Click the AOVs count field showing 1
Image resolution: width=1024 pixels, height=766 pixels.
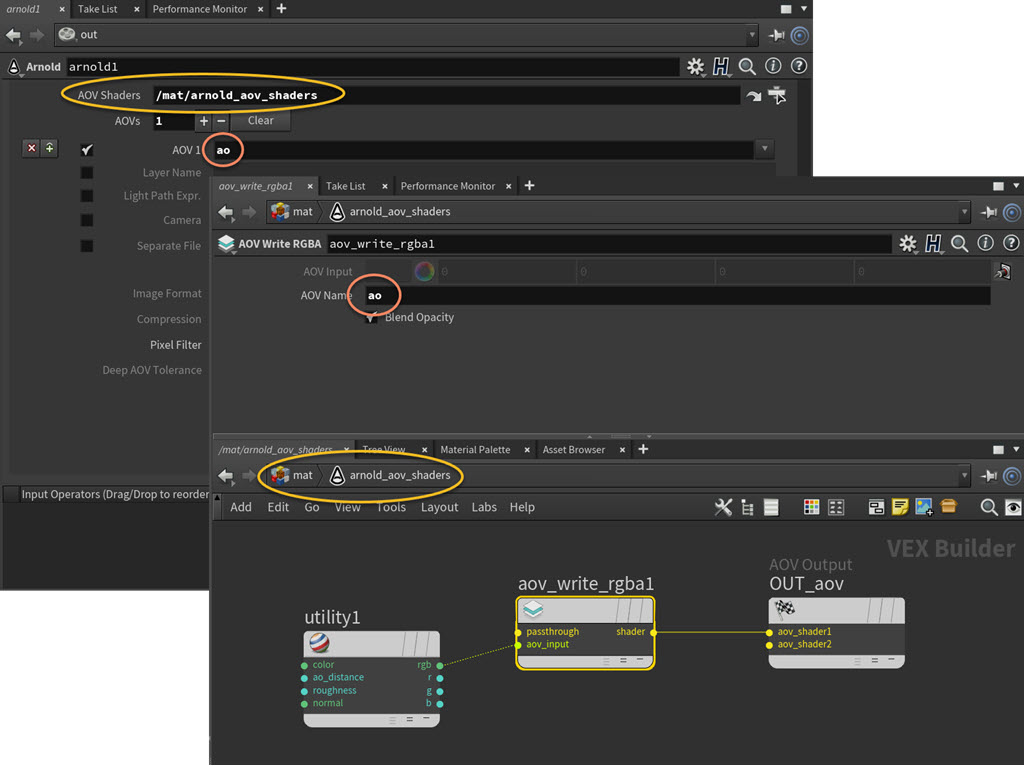coord(173,121)
